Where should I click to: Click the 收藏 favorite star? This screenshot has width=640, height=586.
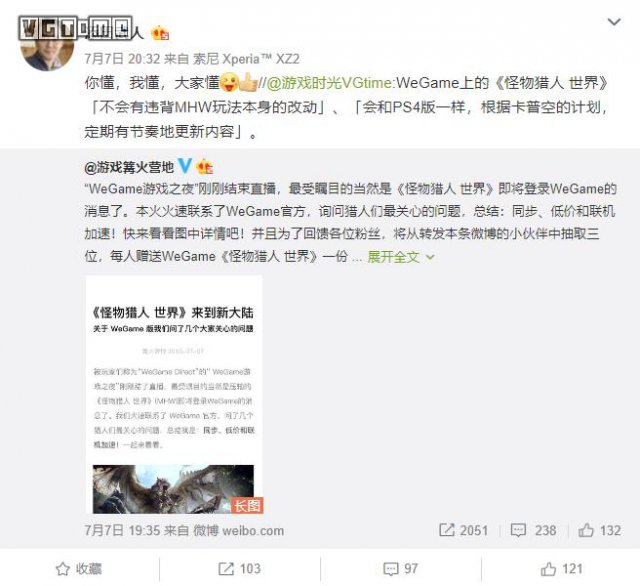pyautogui.click(x=79, y=568)
